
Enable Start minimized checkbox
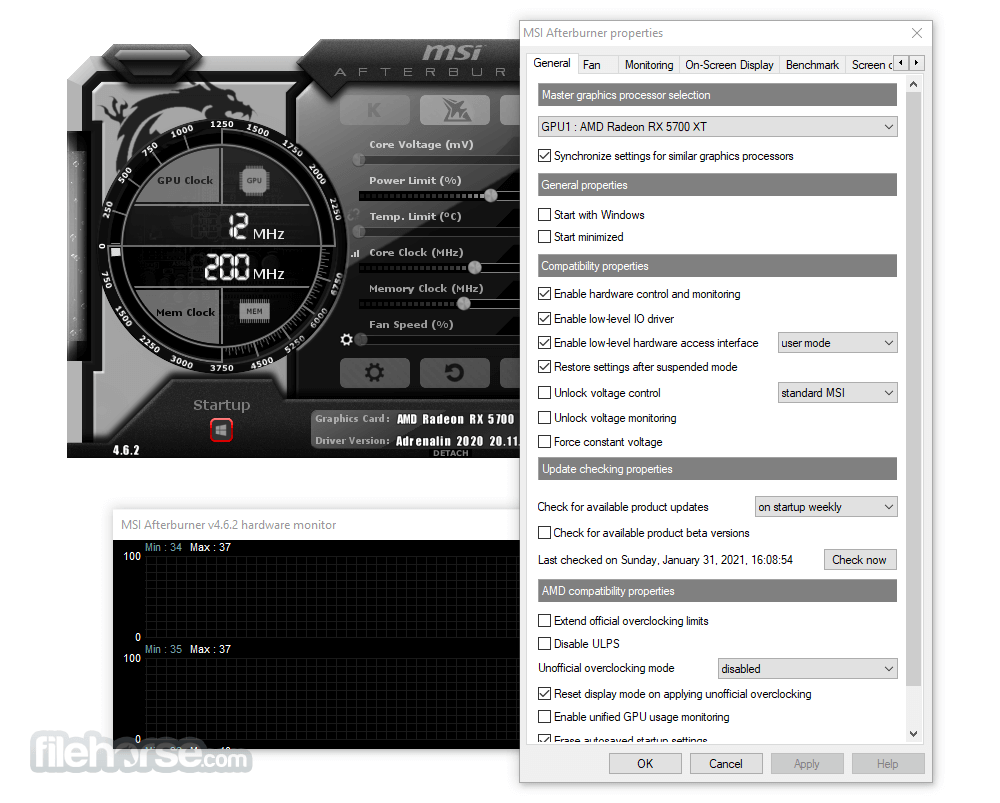coord(581,237)
